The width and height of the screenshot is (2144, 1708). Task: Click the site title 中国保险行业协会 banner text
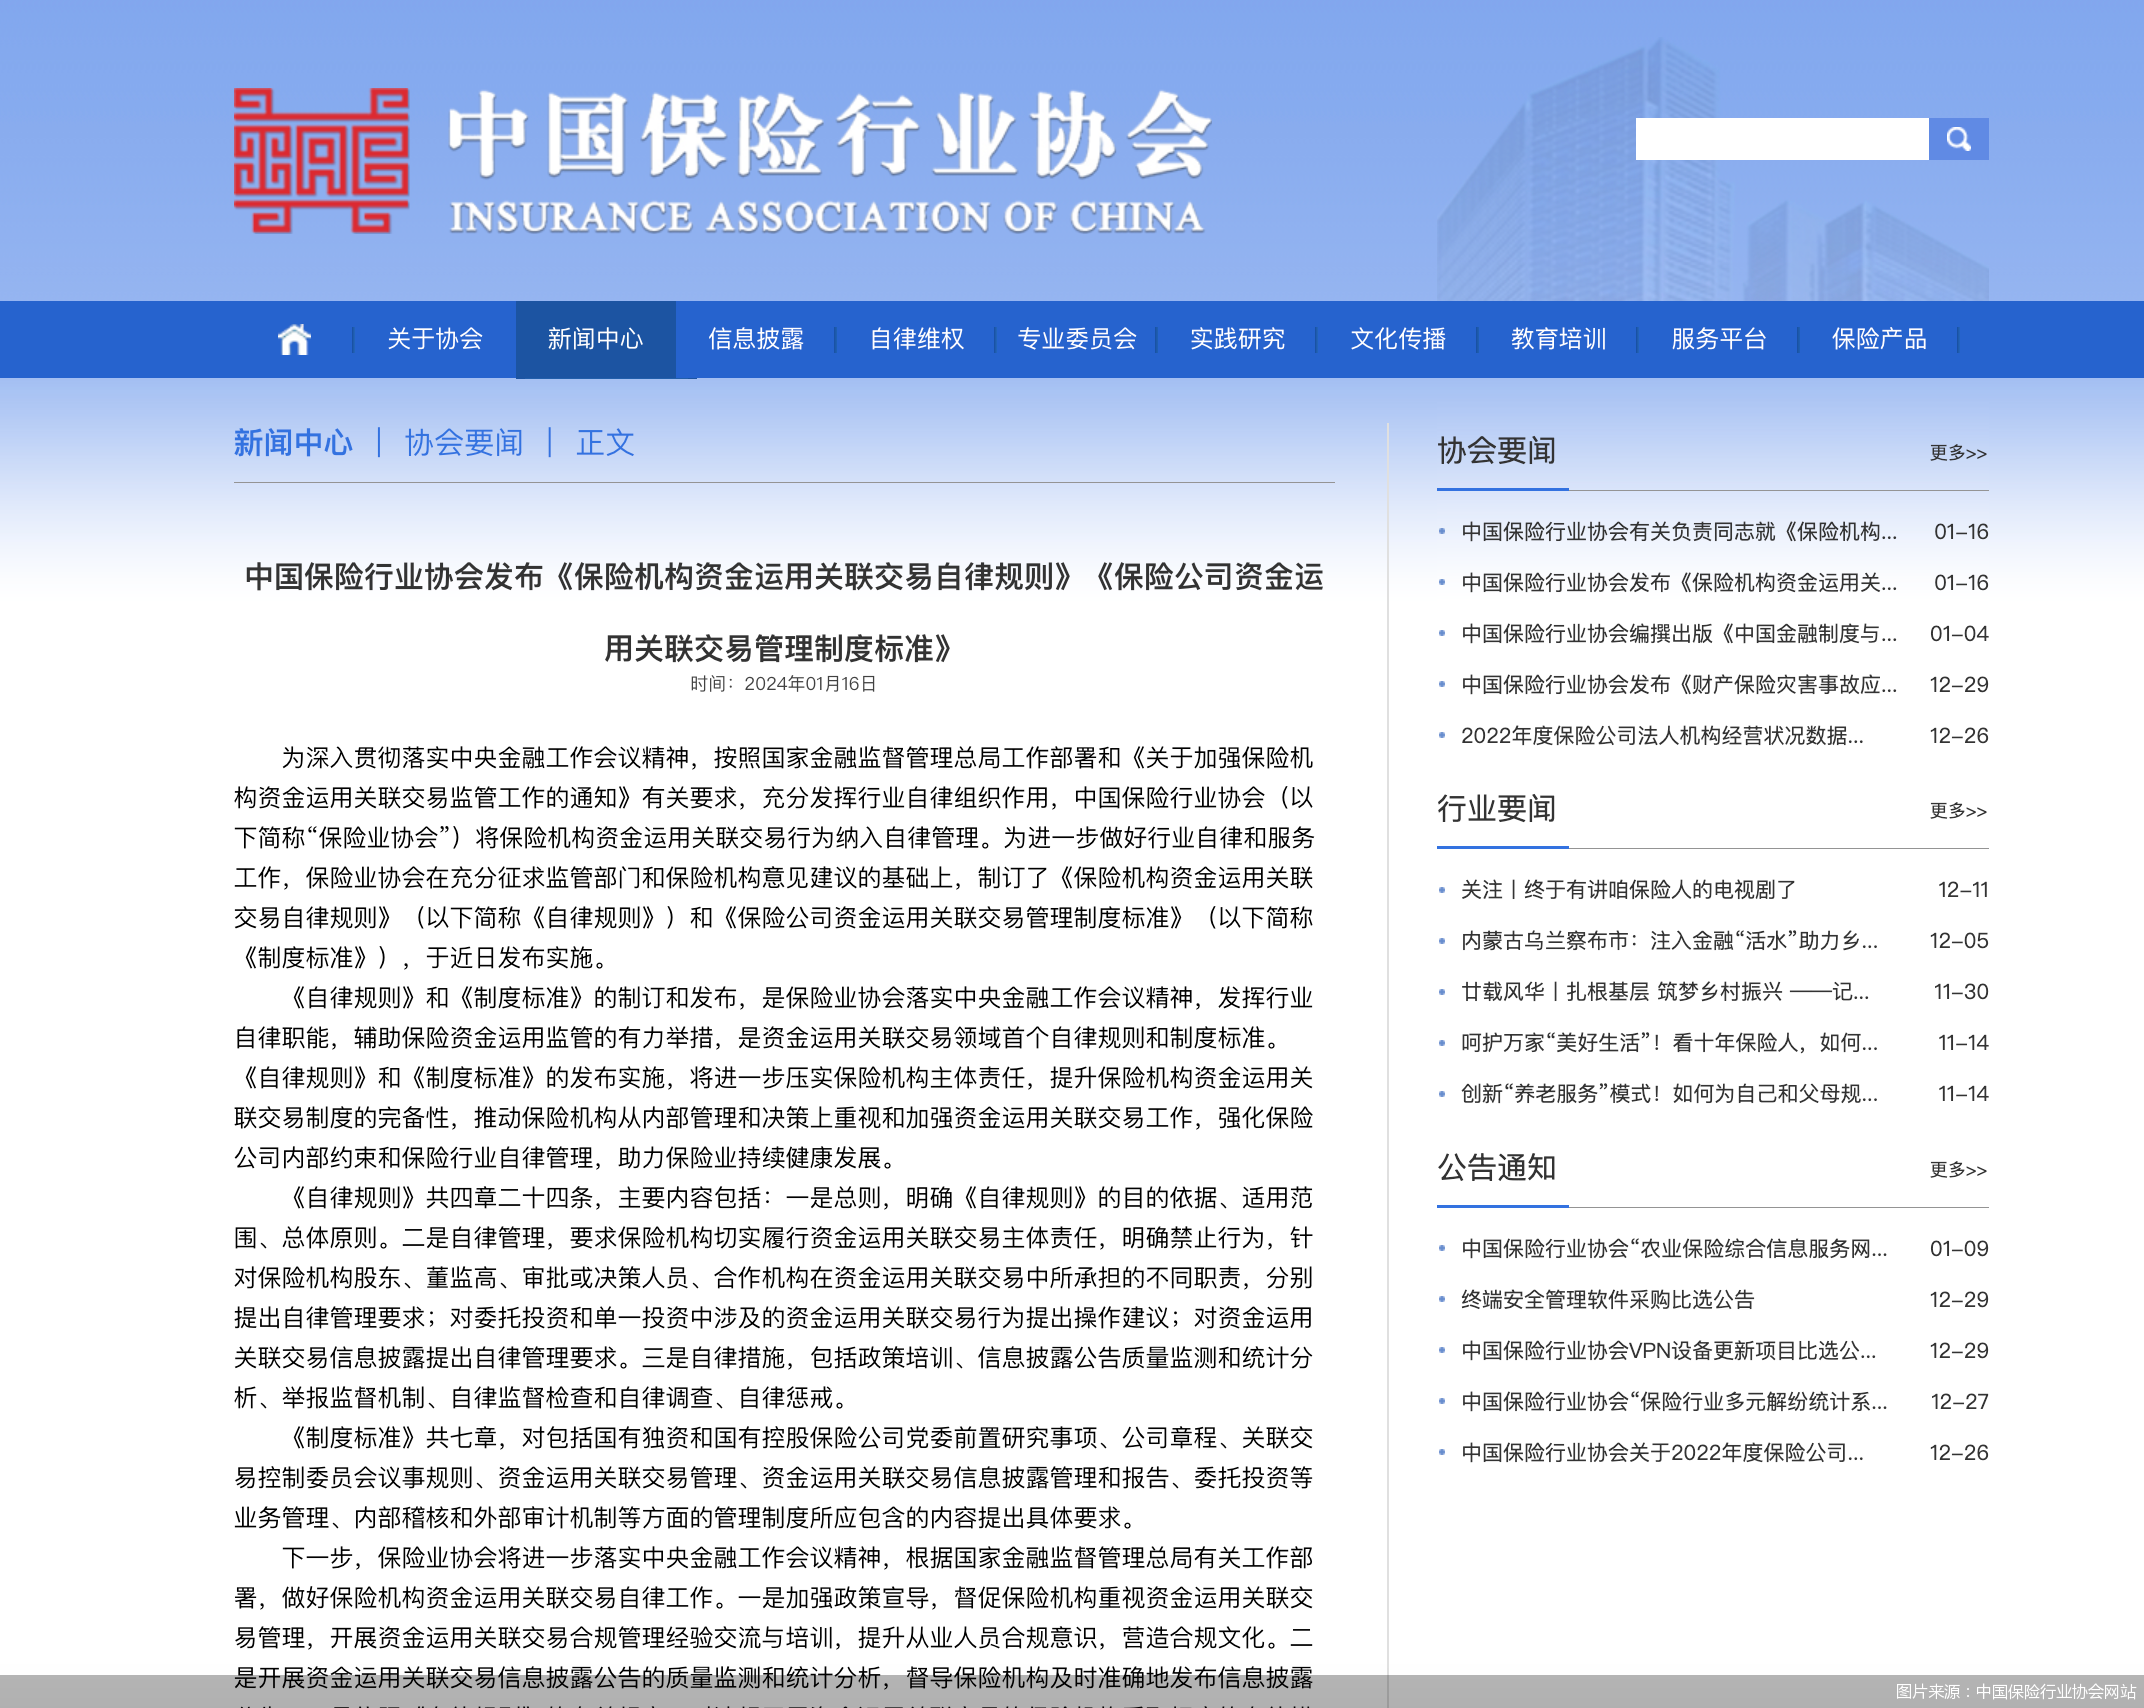(x=829, y=135)
